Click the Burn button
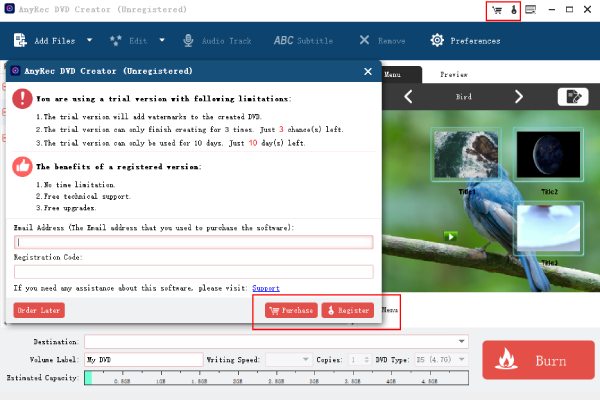This screenshot has width=600, height=400. 538,360
